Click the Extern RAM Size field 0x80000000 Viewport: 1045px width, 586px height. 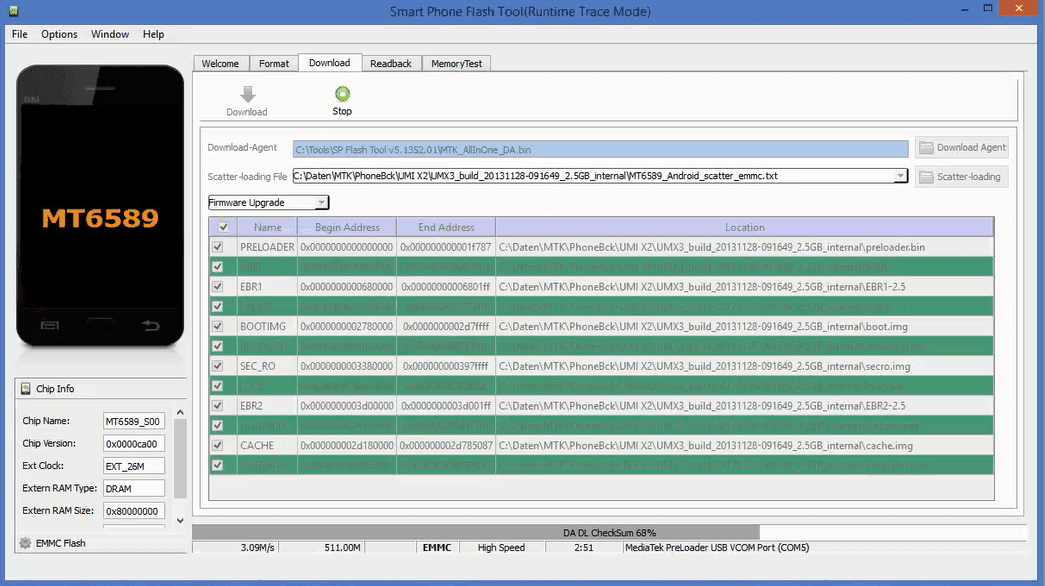tap(133, 511)
